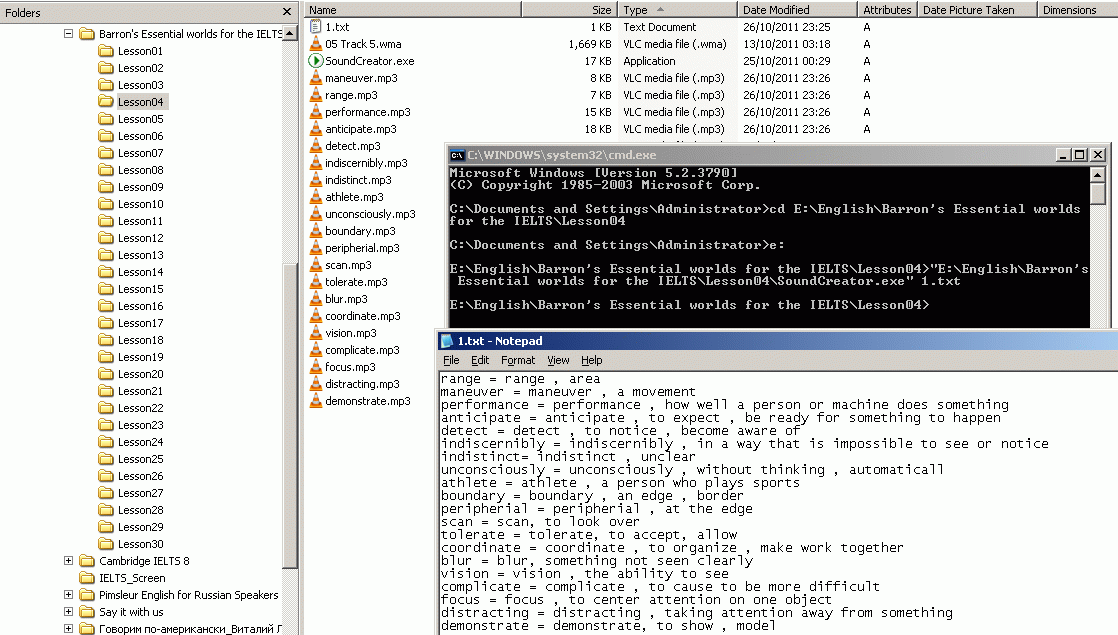Select the Lesson04 folder in the tree
This screenshot has width=1118, height=635.
pyautogui.click(x=140, y=102)
